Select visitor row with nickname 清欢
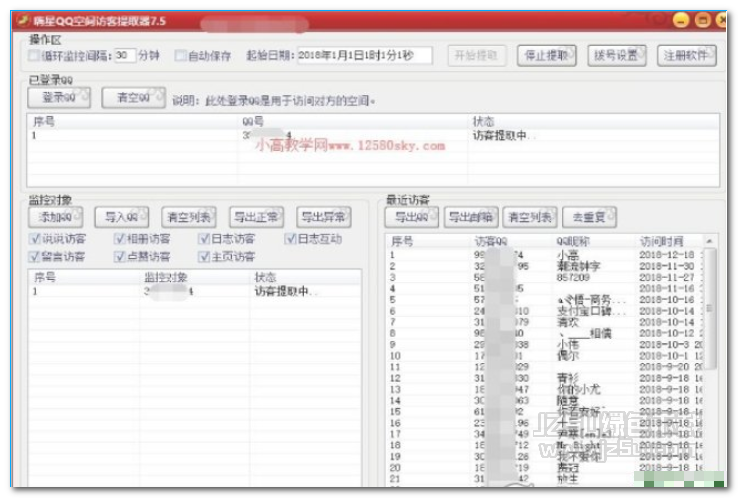This screenshot has height=498, width=738. click(546, 322)
